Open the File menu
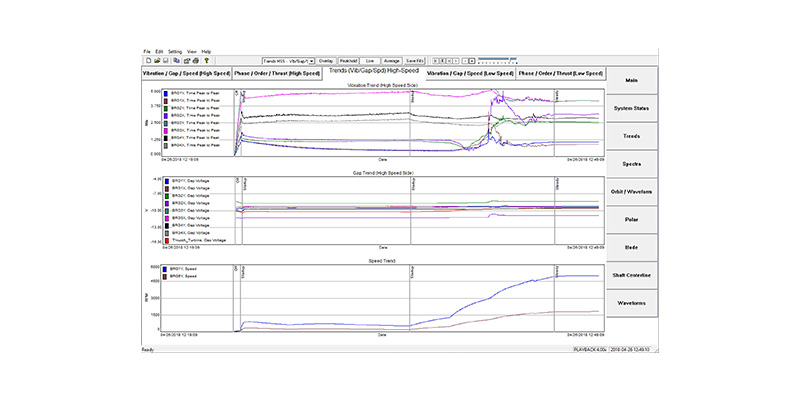The height and width of the screenshot is (400, 800). [147, 51]
